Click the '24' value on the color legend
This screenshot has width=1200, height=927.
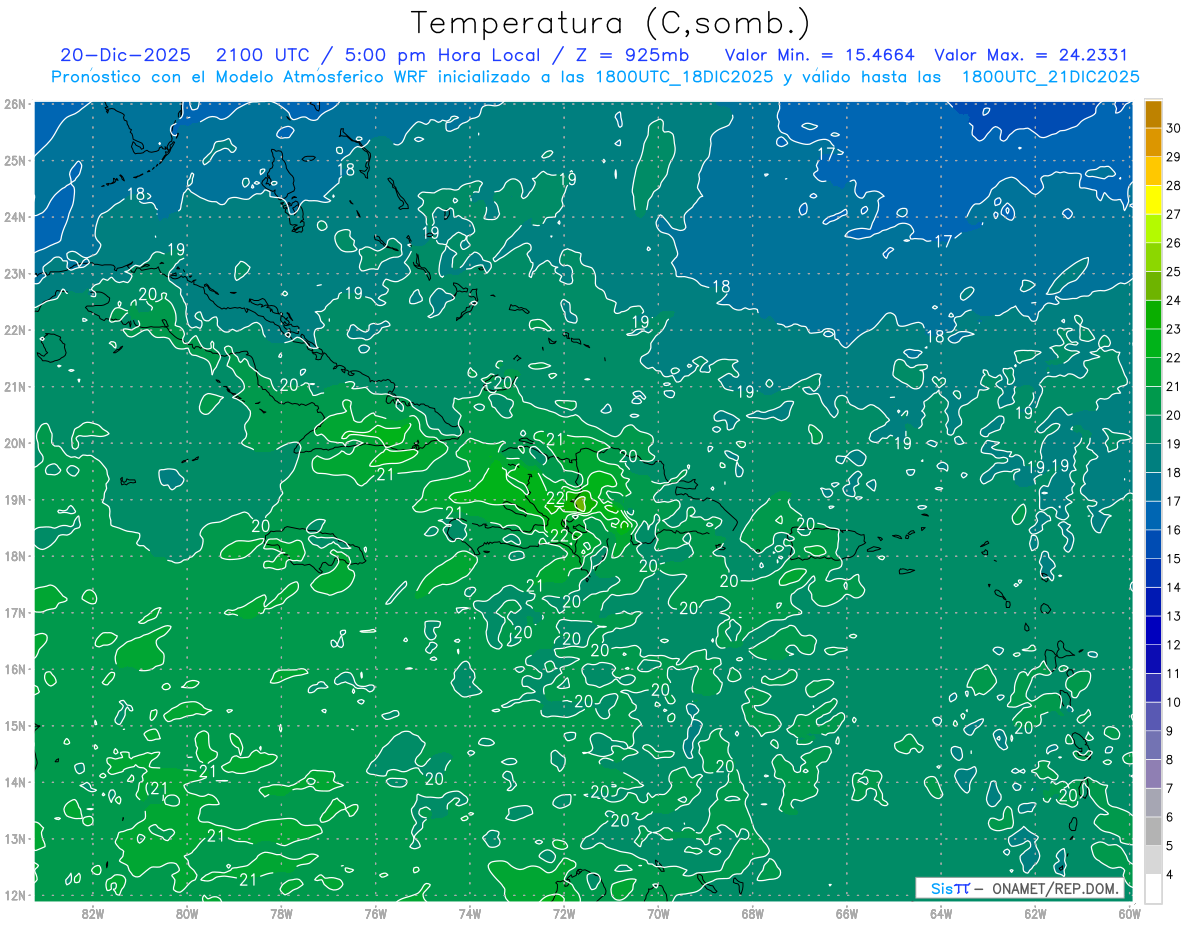click(1173, 300)
